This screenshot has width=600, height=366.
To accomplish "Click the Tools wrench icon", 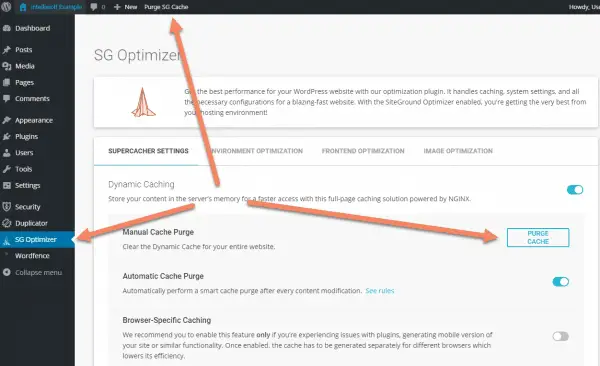I will pos(7,169).
